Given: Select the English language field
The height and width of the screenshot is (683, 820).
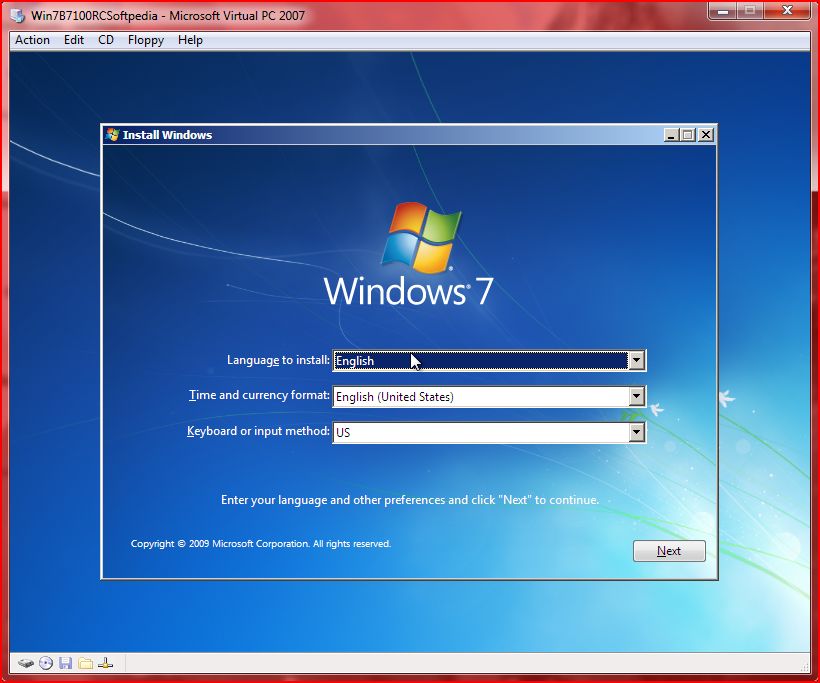Looking at the screenshot, I should pos(480,361).
